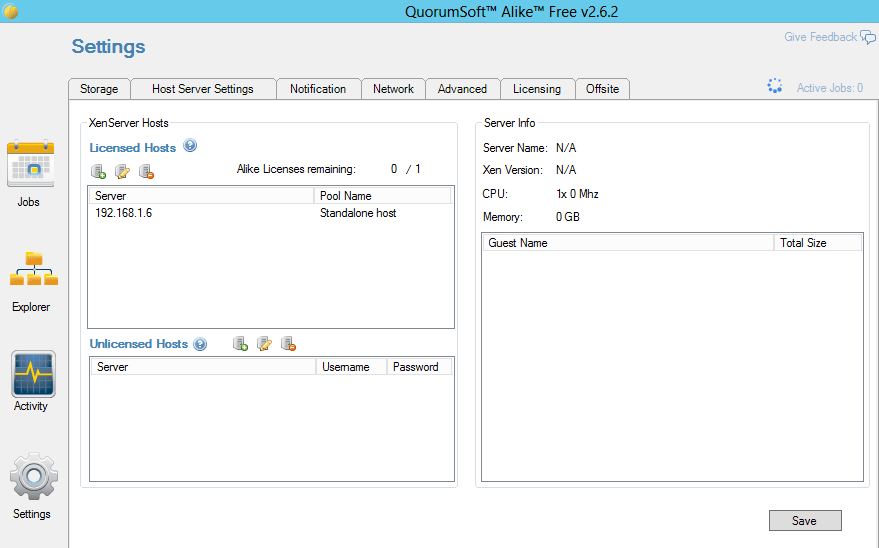
Task: Click the Explorer label in sidebar
Action: click(31, 307)
